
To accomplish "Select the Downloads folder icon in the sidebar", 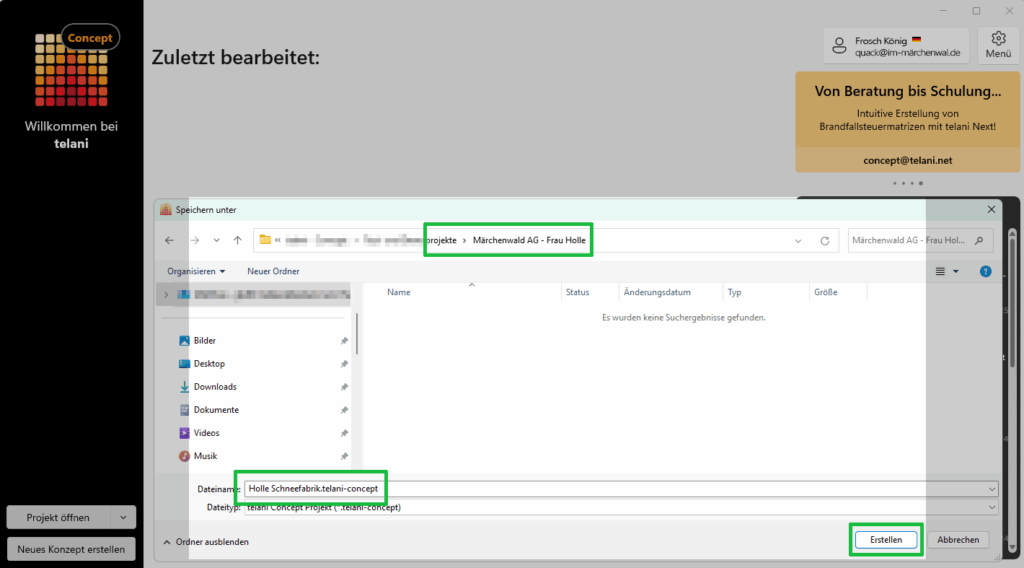I will point(184,387).
